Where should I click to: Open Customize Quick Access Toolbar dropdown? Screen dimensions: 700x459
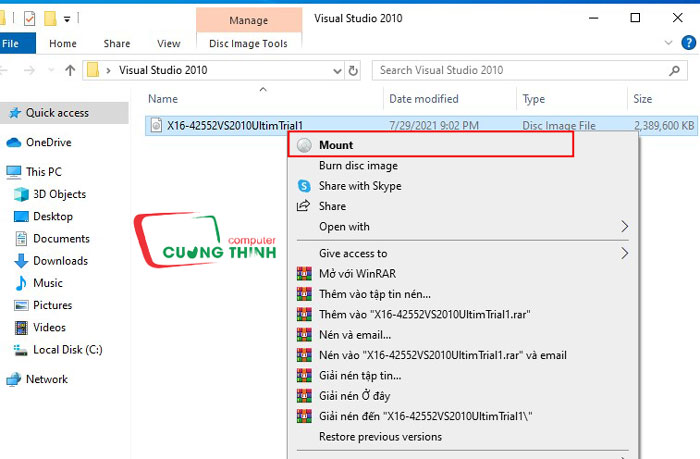67,19
